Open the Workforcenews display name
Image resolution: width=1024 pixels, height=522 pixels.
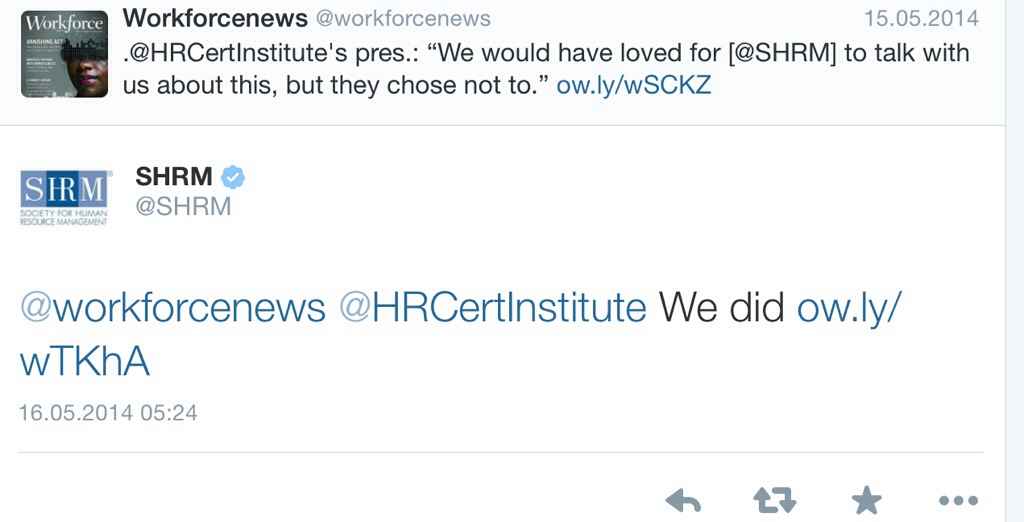(x=215, y=18)
